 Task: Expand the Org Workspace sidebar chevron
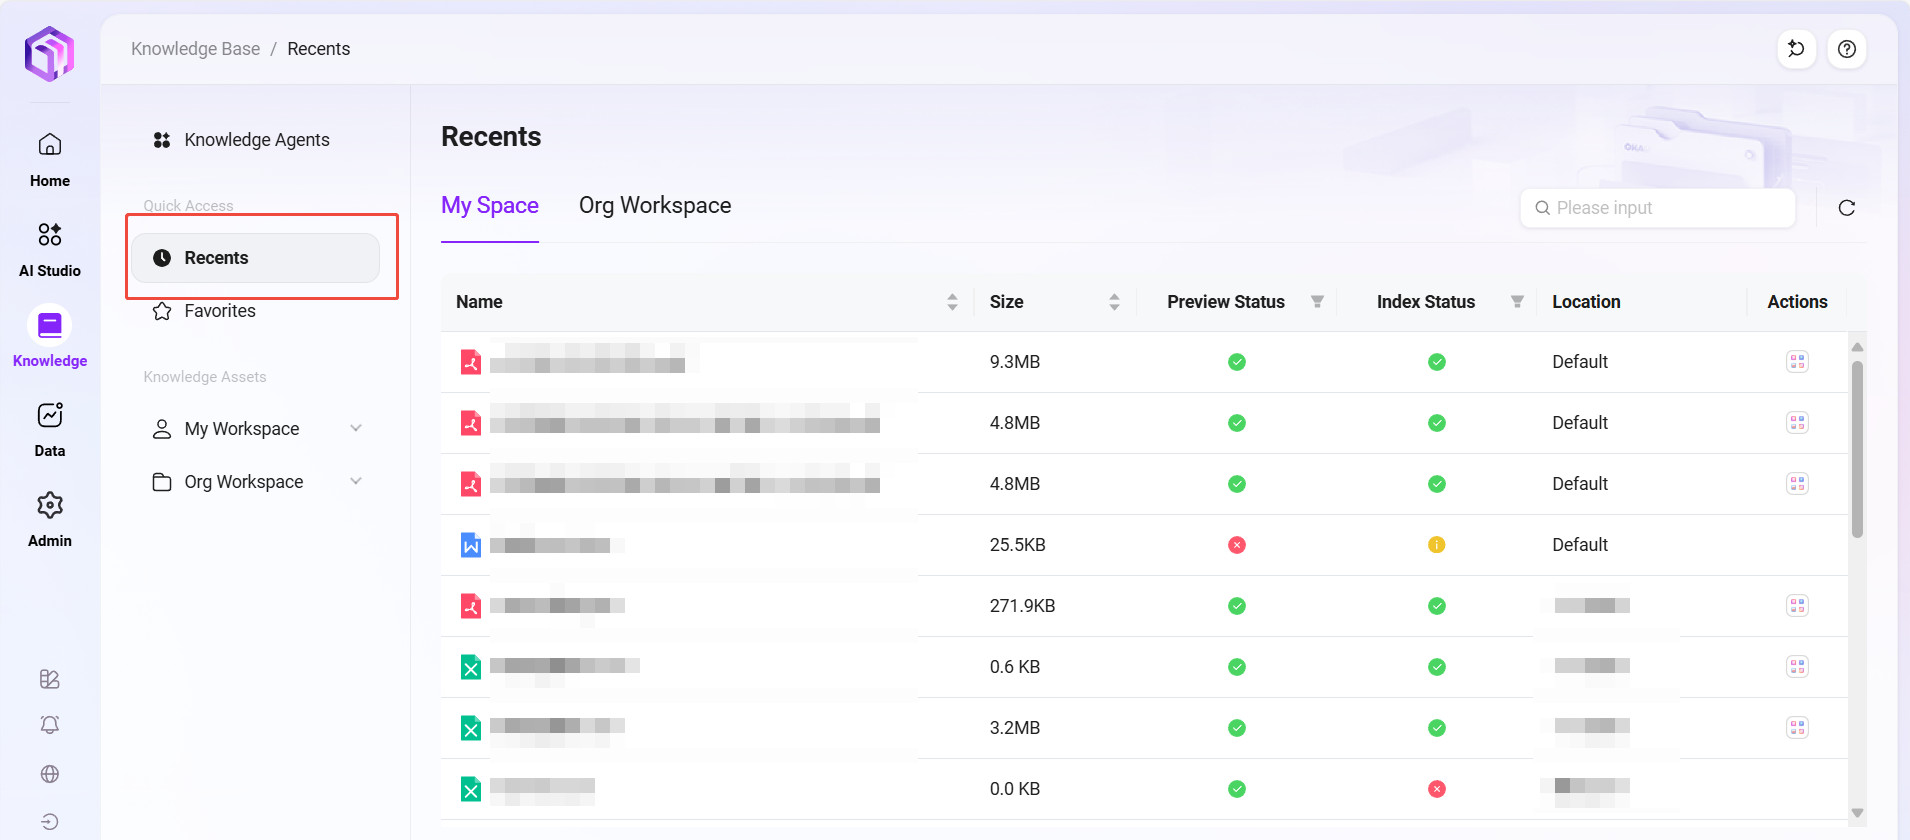coord(356,481)
